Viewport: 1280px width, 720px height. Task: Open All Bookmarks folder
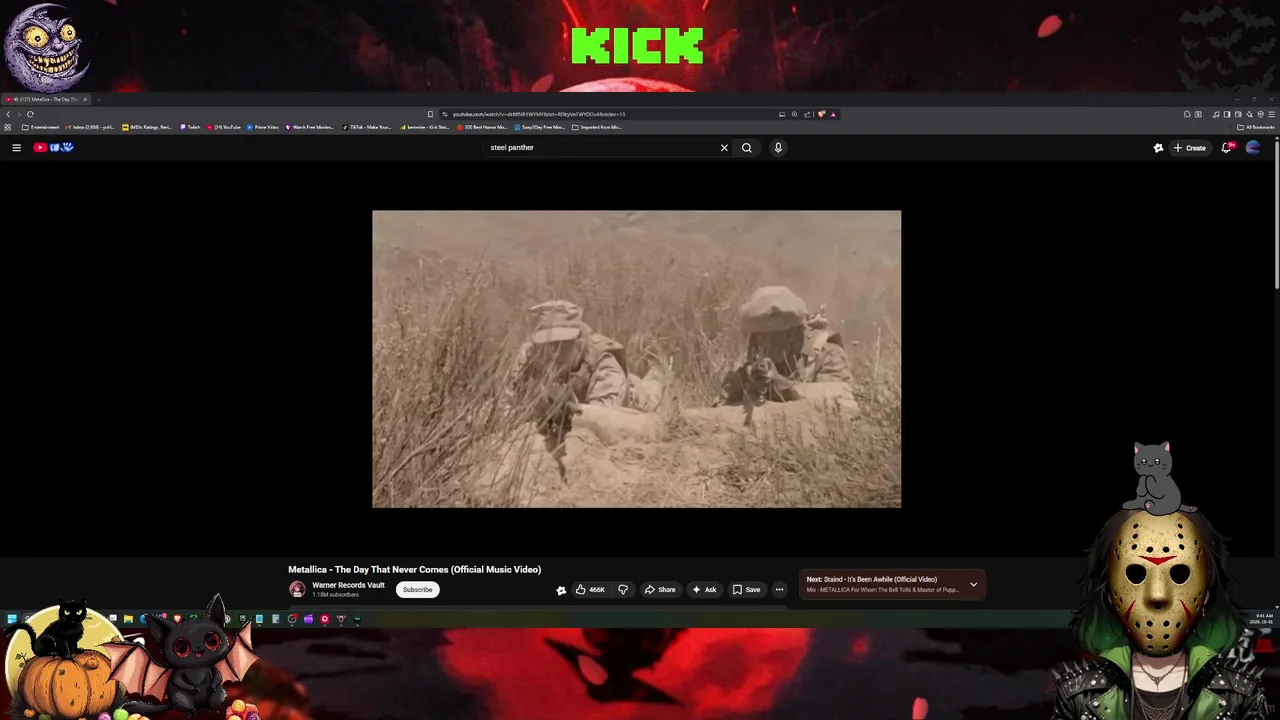(1255, 127)
